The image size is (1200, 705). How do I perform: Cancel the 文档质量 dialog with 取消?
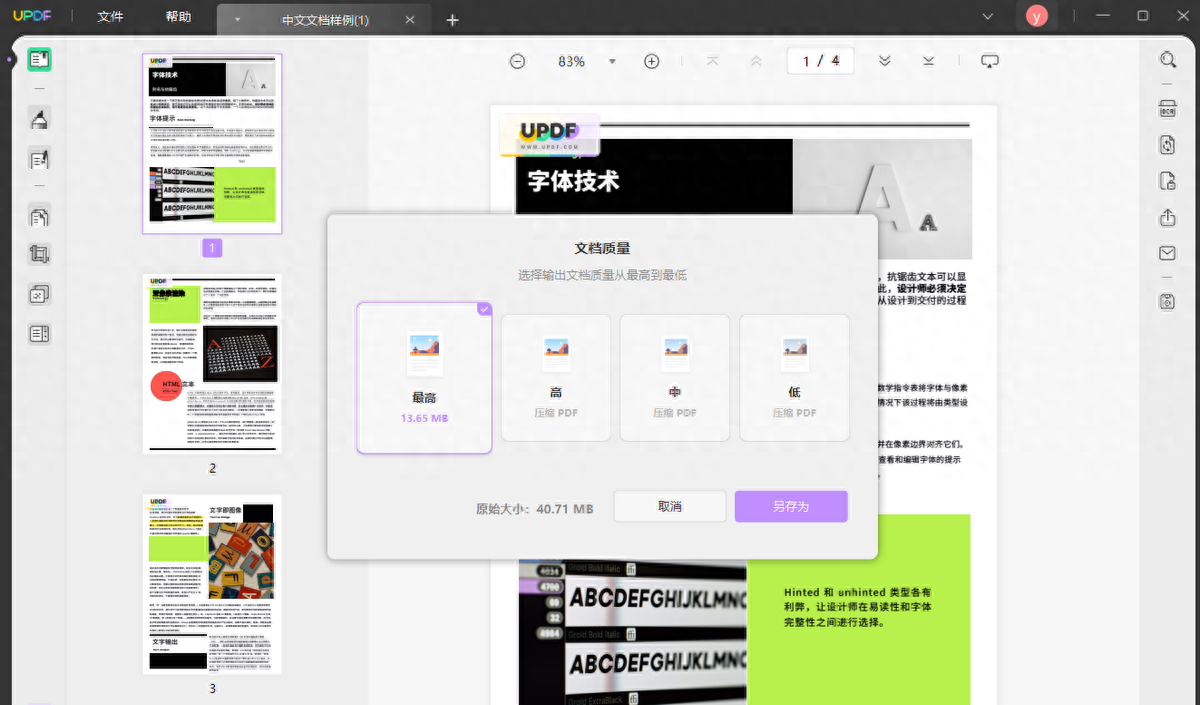coord(669,507)
